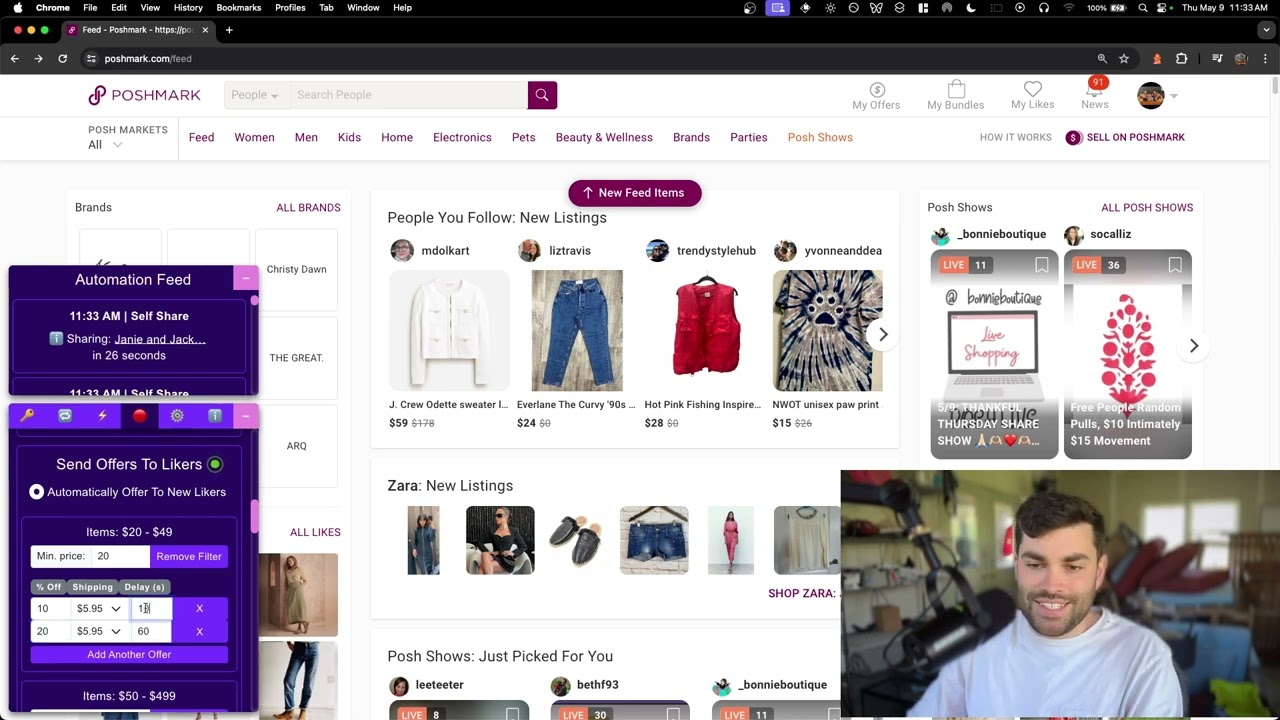Open the Electronics category tab
Viewport: 1280px width, 720px height.
(462, 138)
